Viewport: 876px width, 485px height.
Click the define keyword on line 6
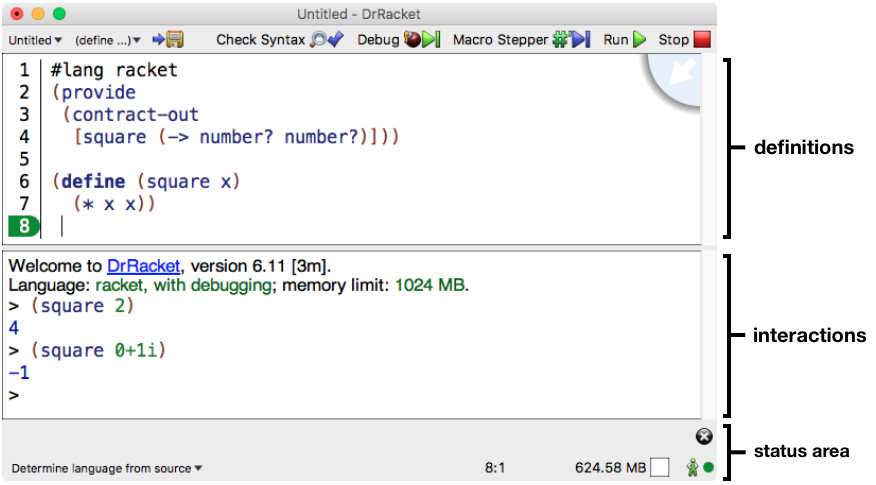tap(93, 182)
